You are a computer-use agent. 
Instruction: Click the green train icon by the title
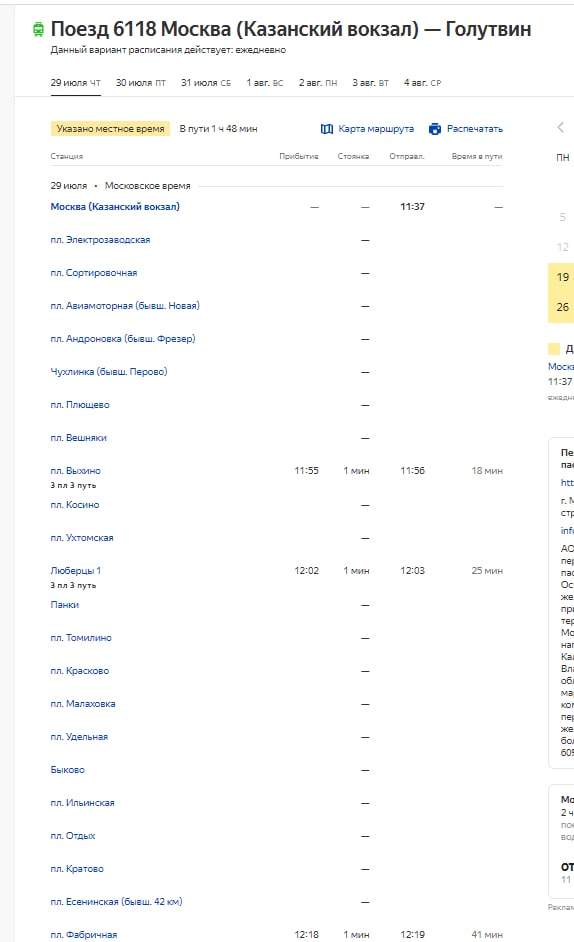38,29
